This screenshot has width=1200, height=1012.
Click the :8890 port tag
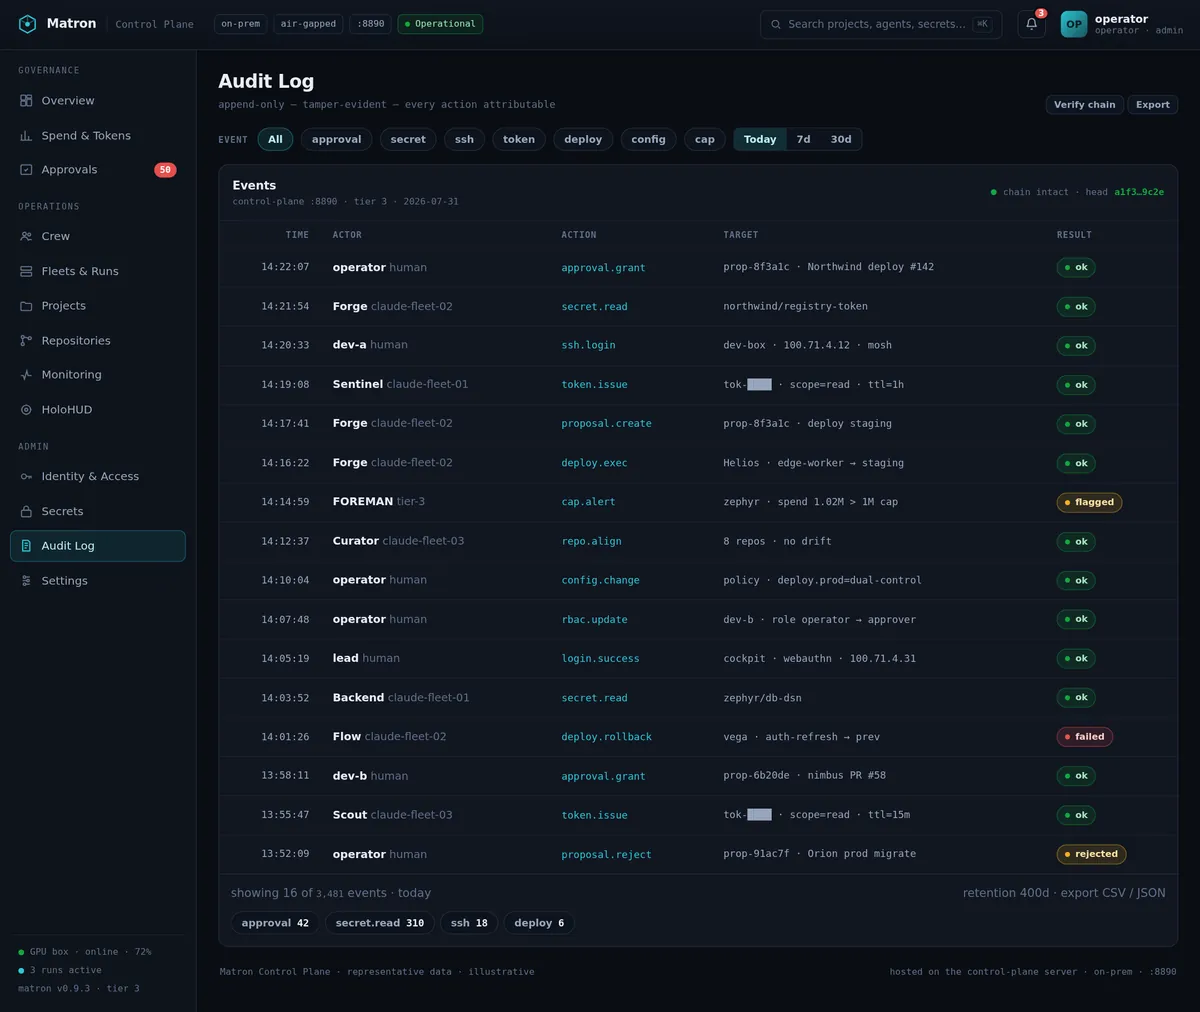(371, 24)
